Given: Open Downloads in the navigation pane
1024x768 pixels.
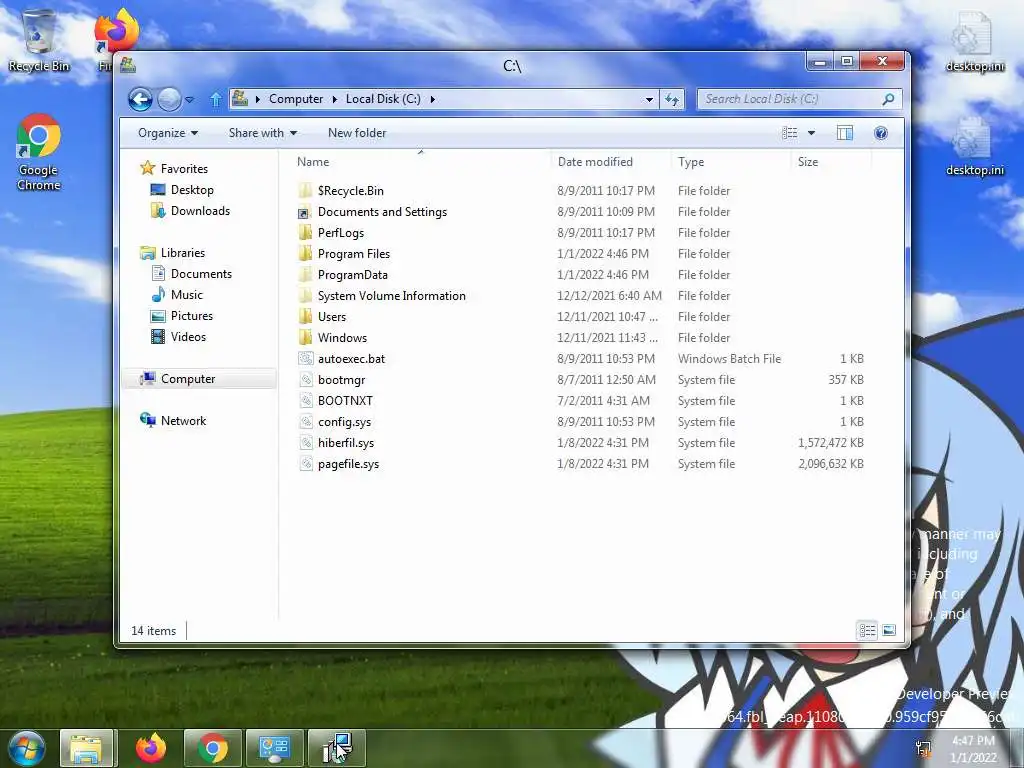Looking at the screenshot, I should pos(200,211).
